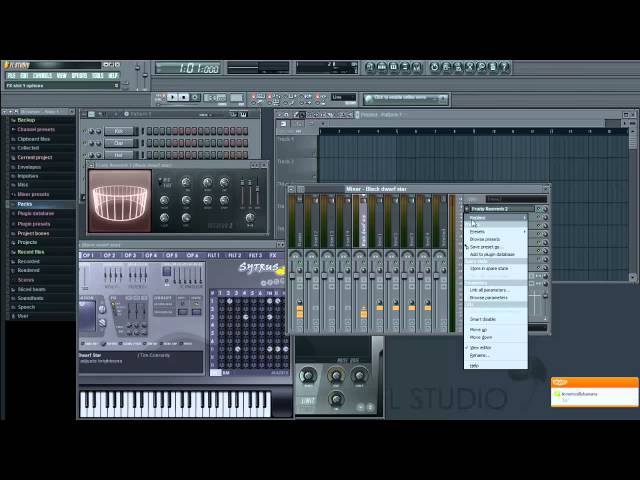Expand the Current project browser folder

tap(35, 157)
